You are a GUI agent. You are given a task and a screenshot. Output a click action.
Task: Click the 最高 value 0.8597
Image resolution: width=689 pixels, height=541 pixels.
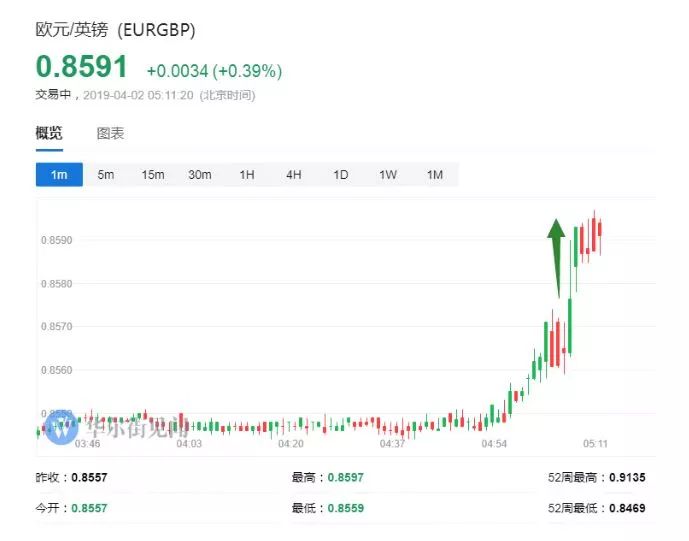[346, 478]
